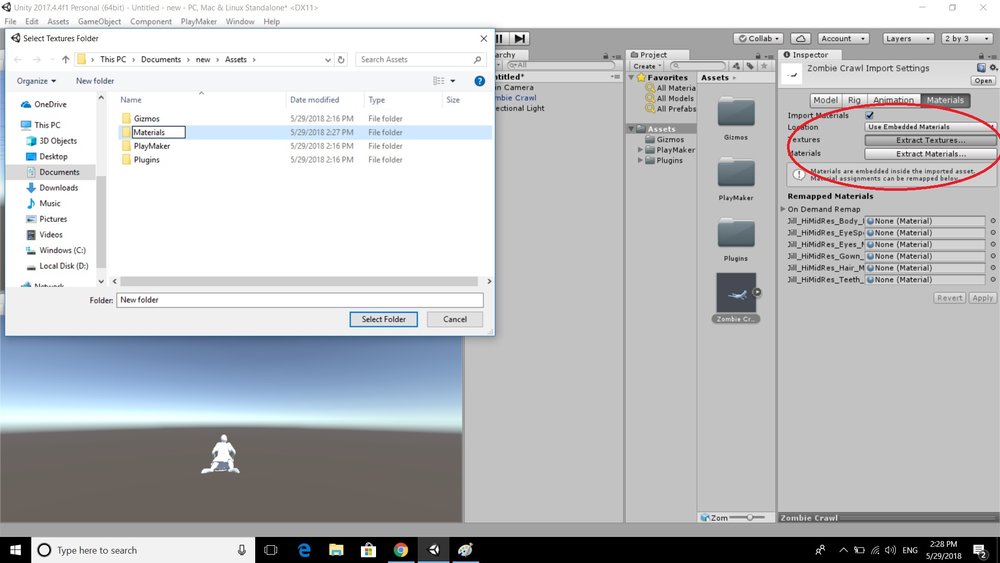Click the Up directory arrow in dialog

point(66,59)
